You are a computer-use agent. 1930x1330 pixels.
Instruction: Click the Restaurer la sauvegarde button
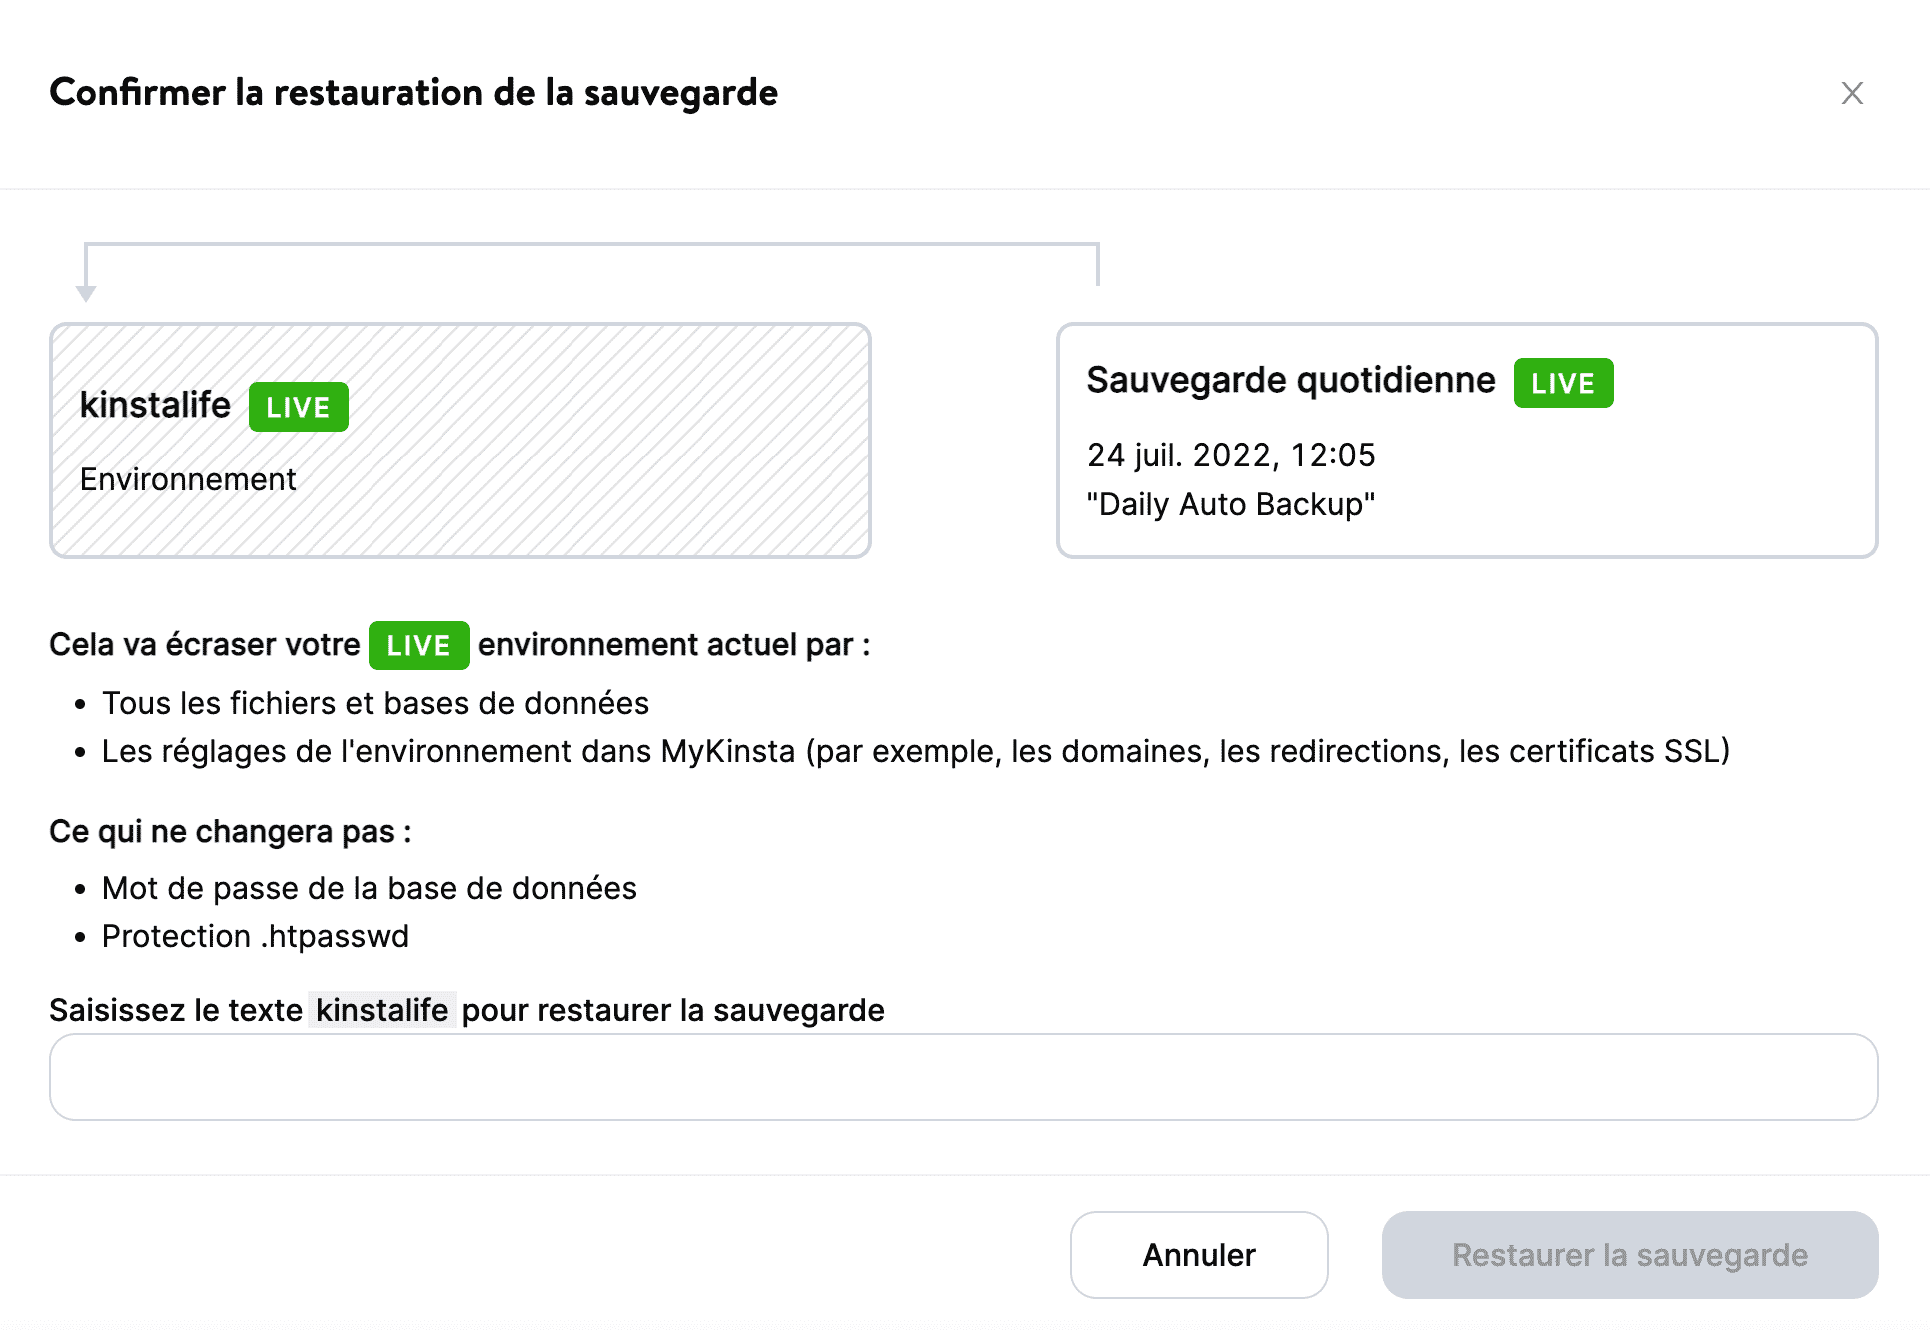pos(1630,1254)
